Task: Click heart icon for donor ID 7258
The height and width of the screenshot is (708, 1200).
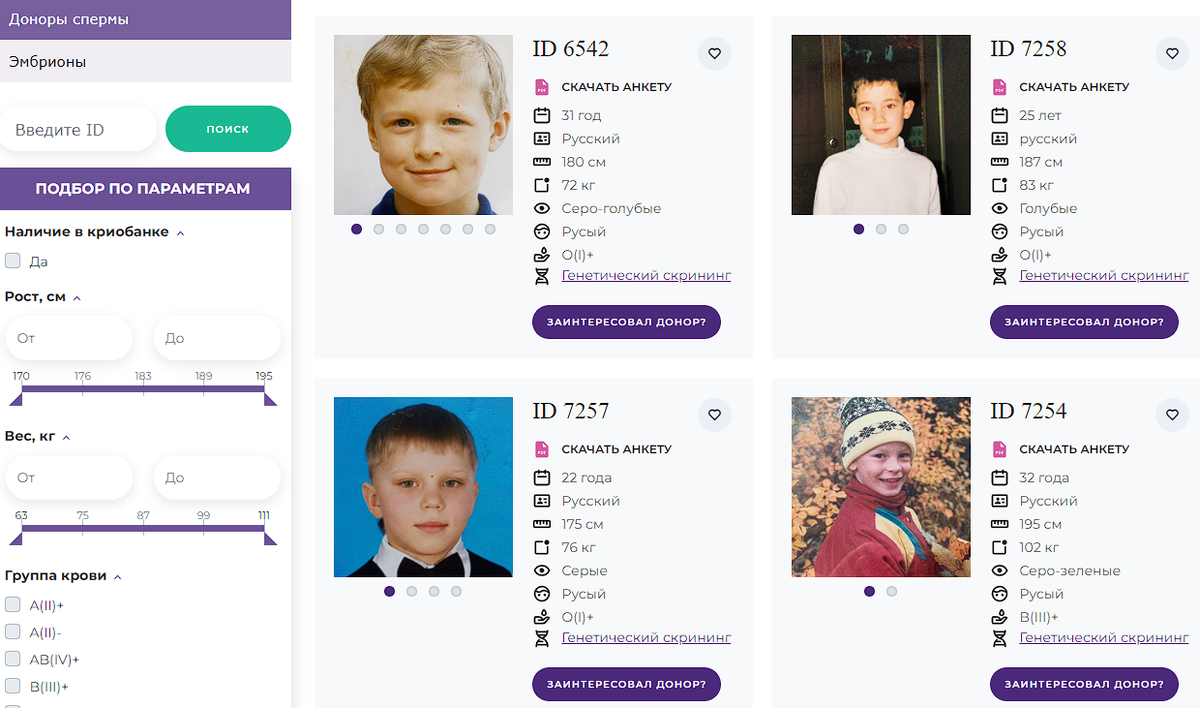Action: pos(1172,54)
